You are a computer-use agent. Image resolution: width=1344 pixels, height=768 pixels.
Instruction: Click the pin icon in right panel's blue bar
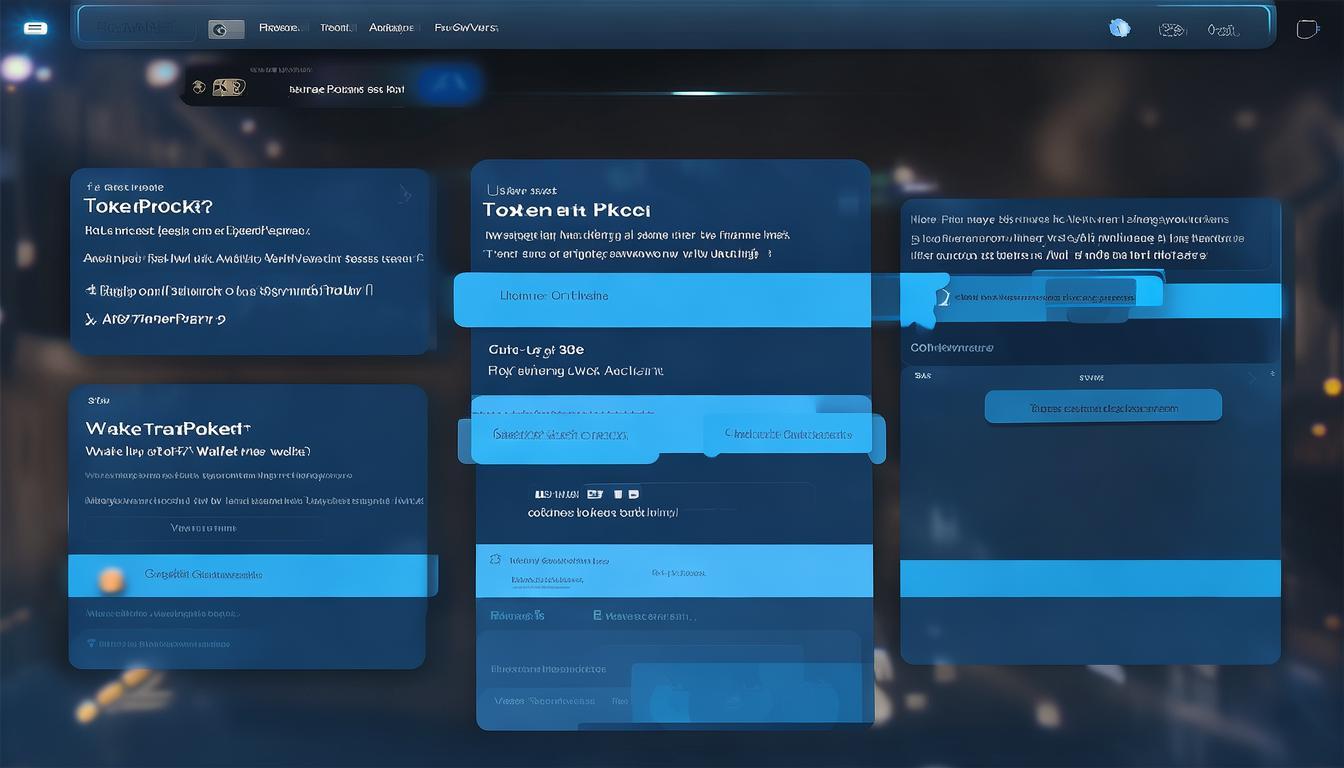(941, 297)
